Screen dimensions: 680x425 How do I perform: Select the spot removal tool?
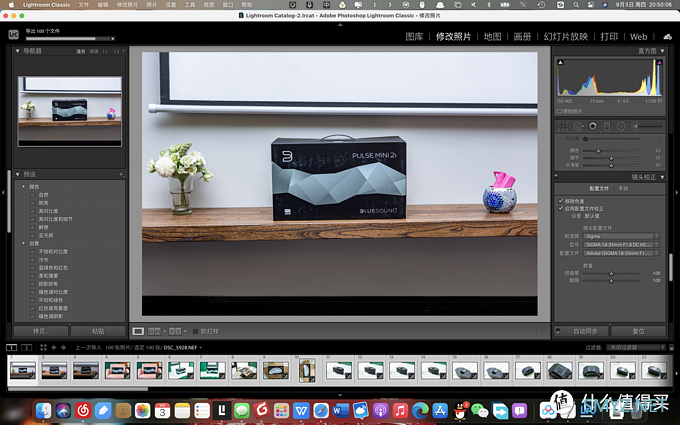point(578,126)
